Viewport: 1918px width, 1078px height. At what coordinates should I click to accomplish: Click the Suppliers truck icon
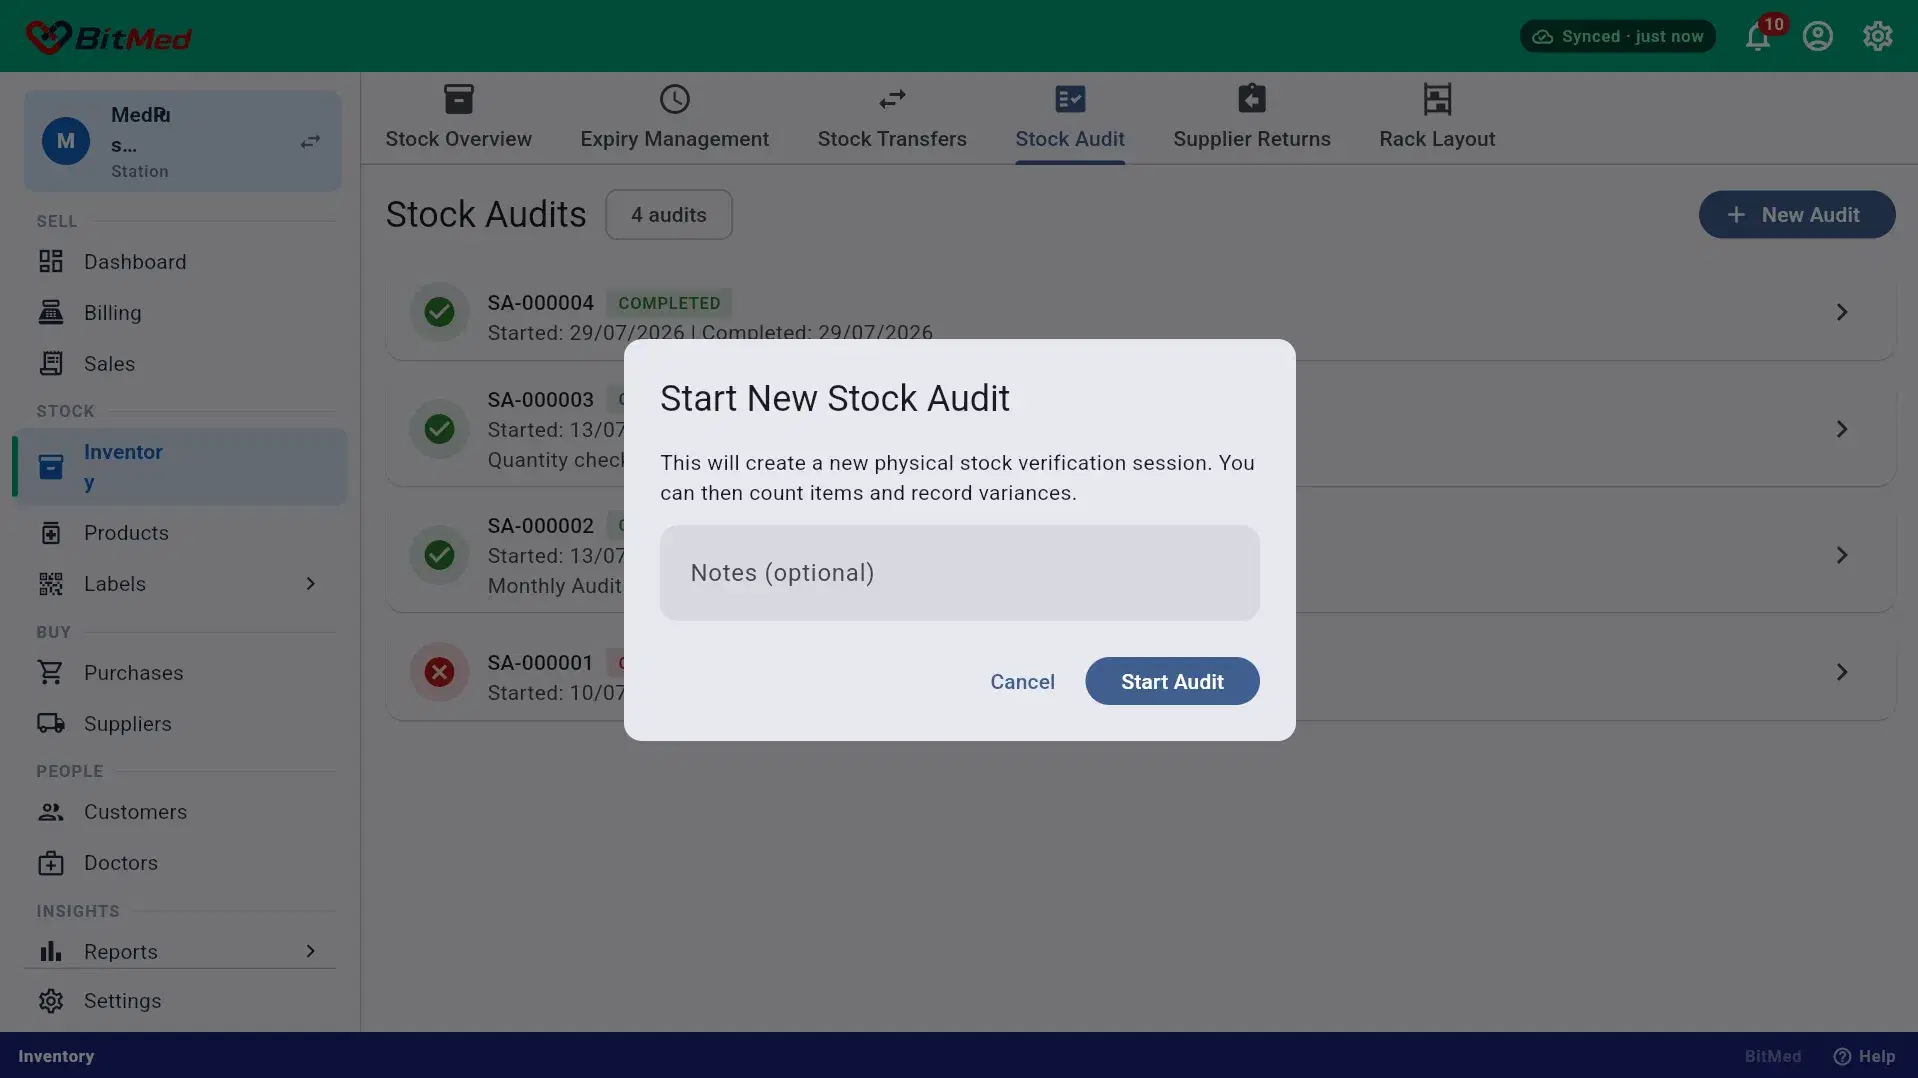[x=51, y=724]
